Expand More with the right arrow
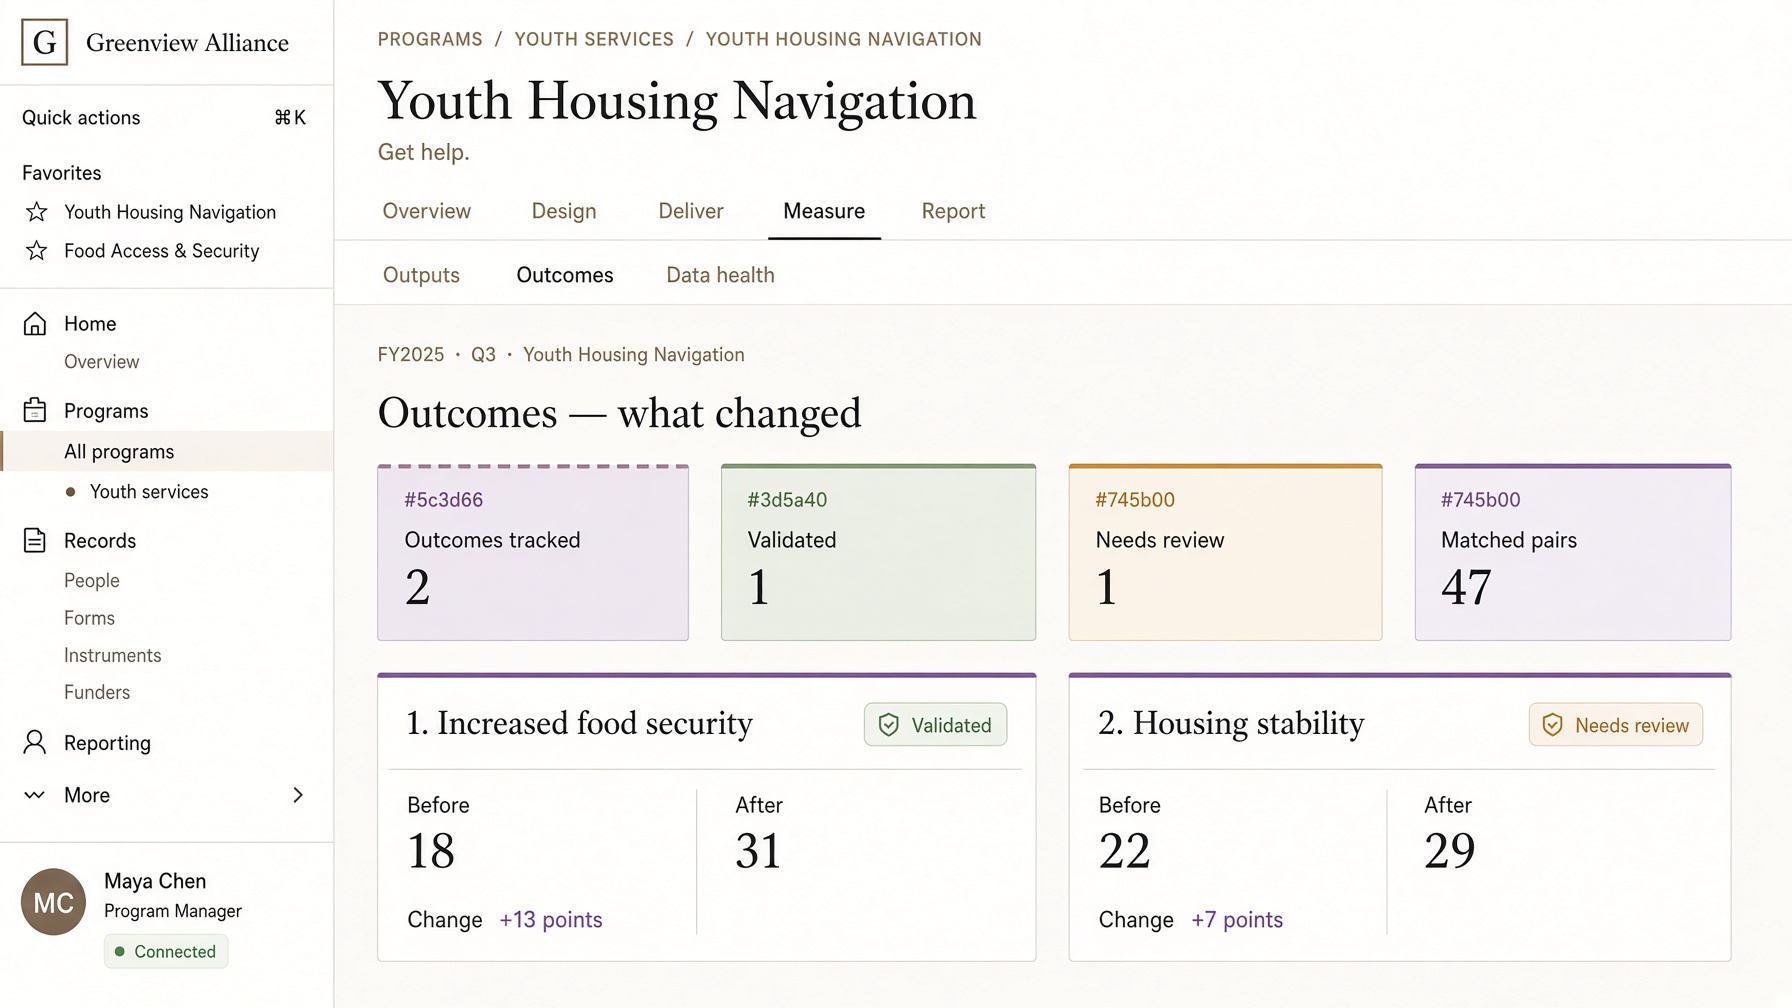The height and width of the screenshot is (1008, 1792). pos(298,795)
